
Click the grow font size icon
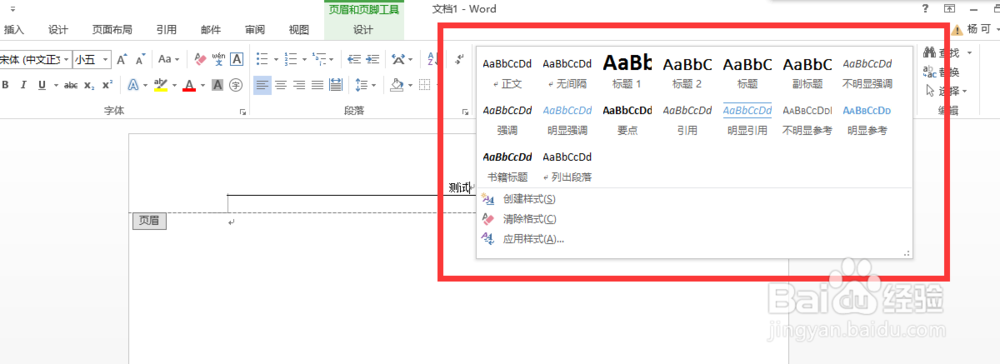(122, 59)
